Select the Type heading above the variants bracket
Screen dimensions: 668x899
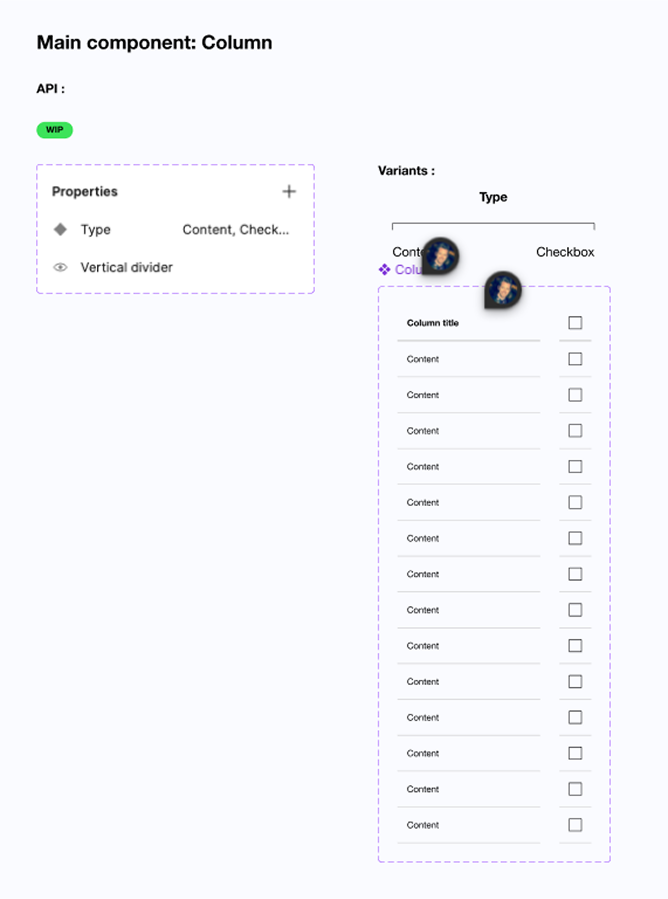click(493, 197)
